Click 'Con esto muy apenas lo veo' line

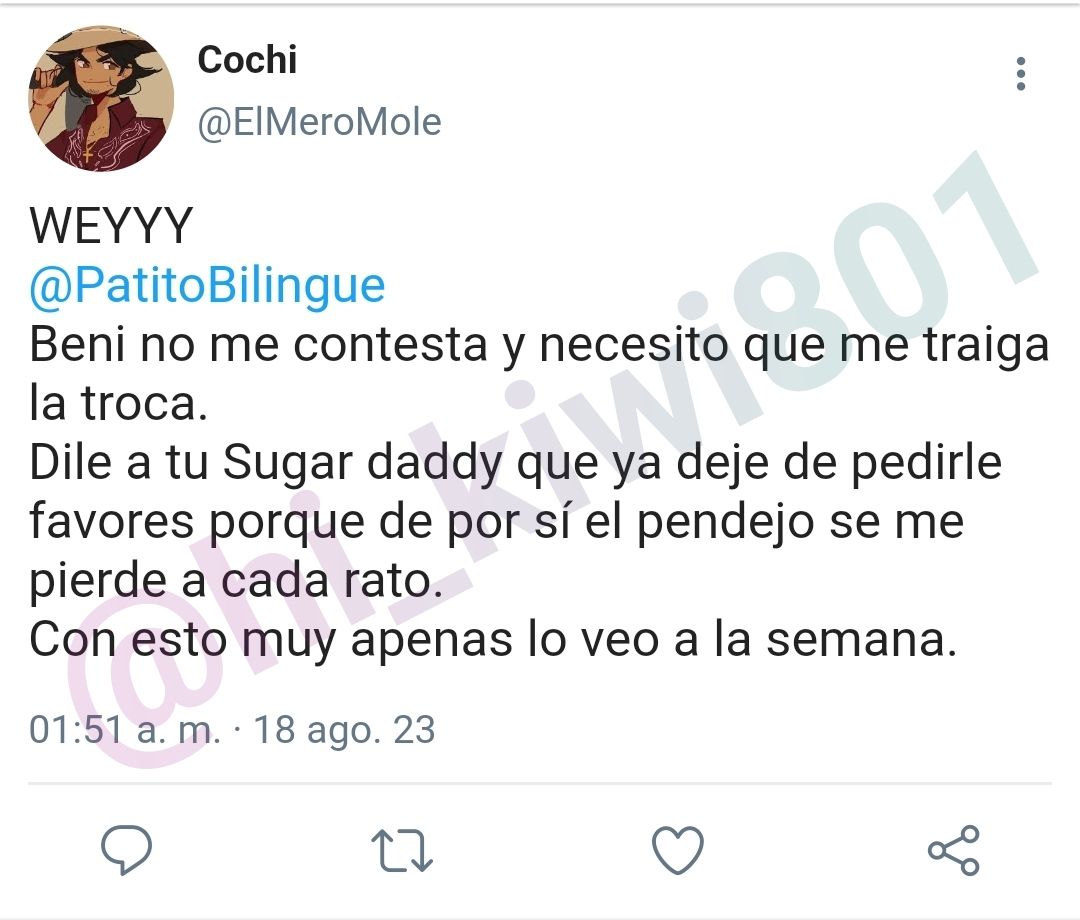point(493,640)
